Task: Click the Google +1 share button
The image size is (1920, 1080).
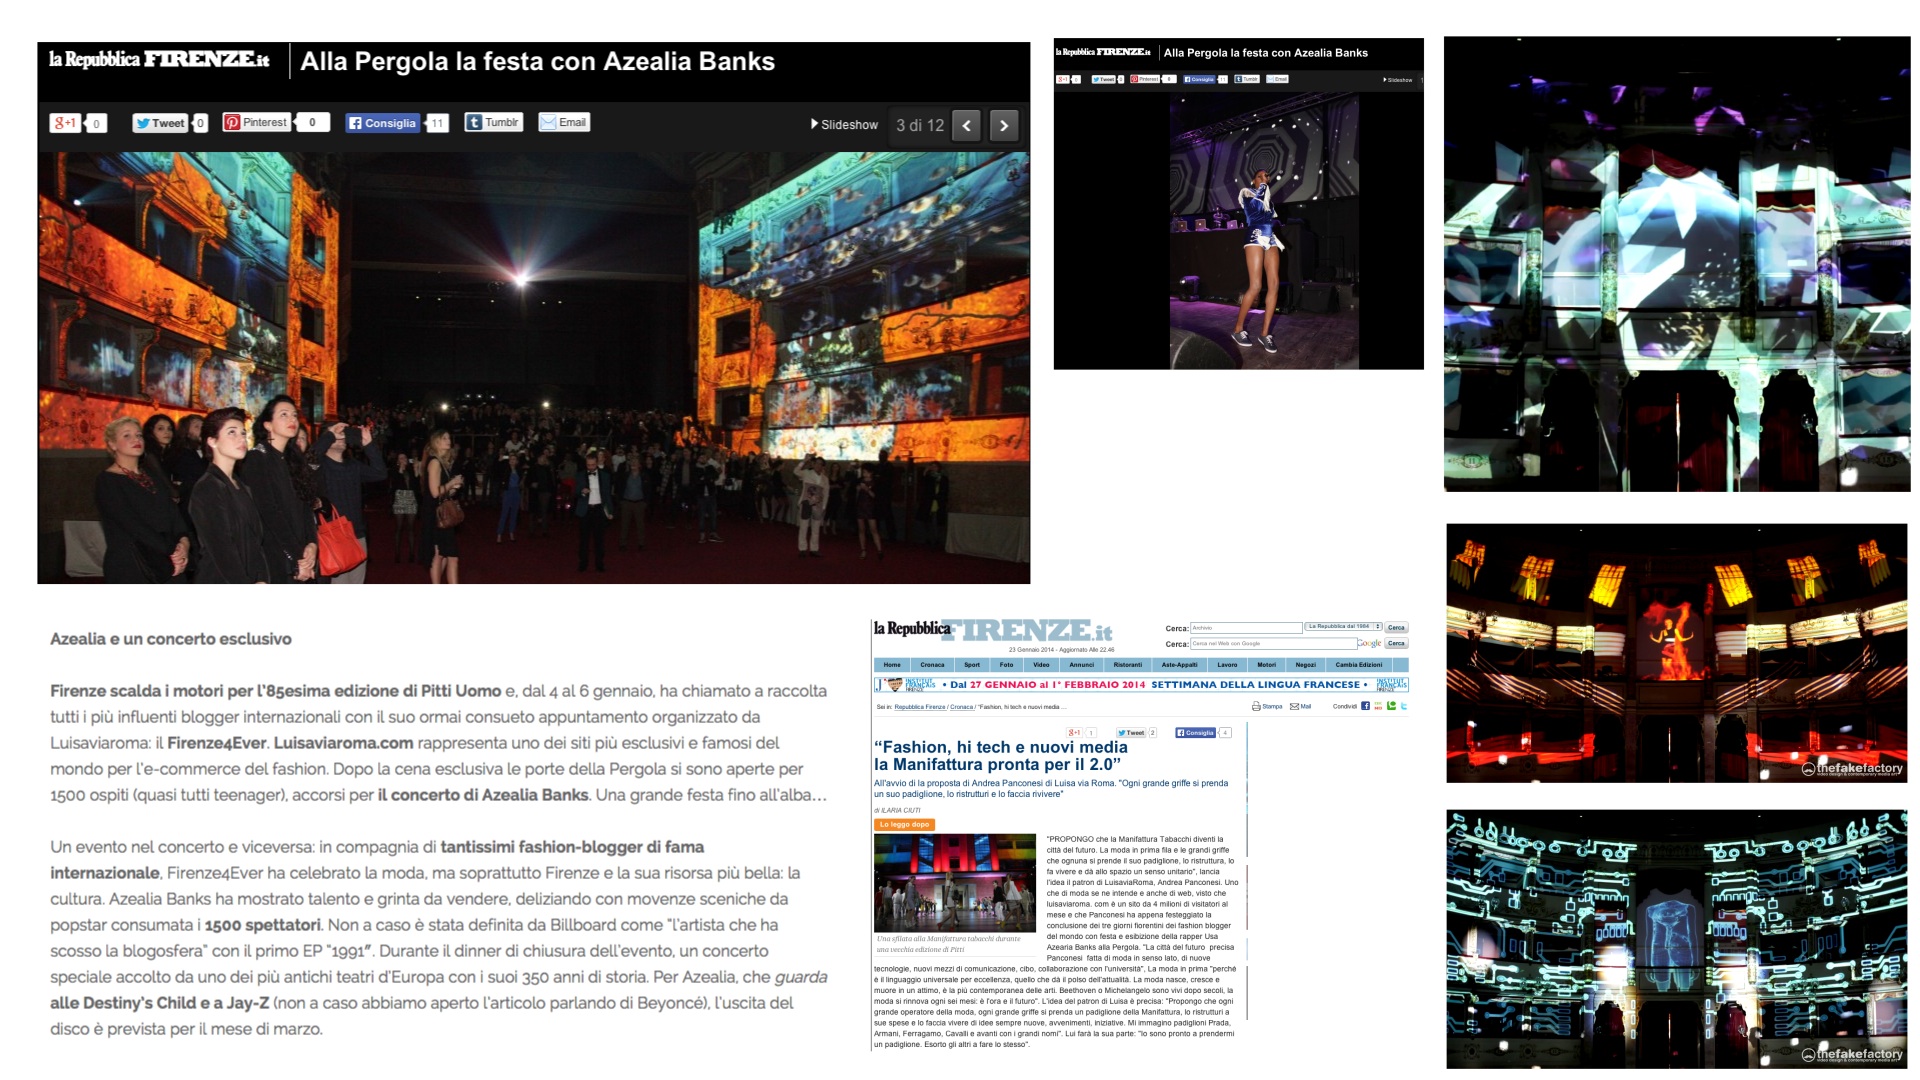Action: 66,123
